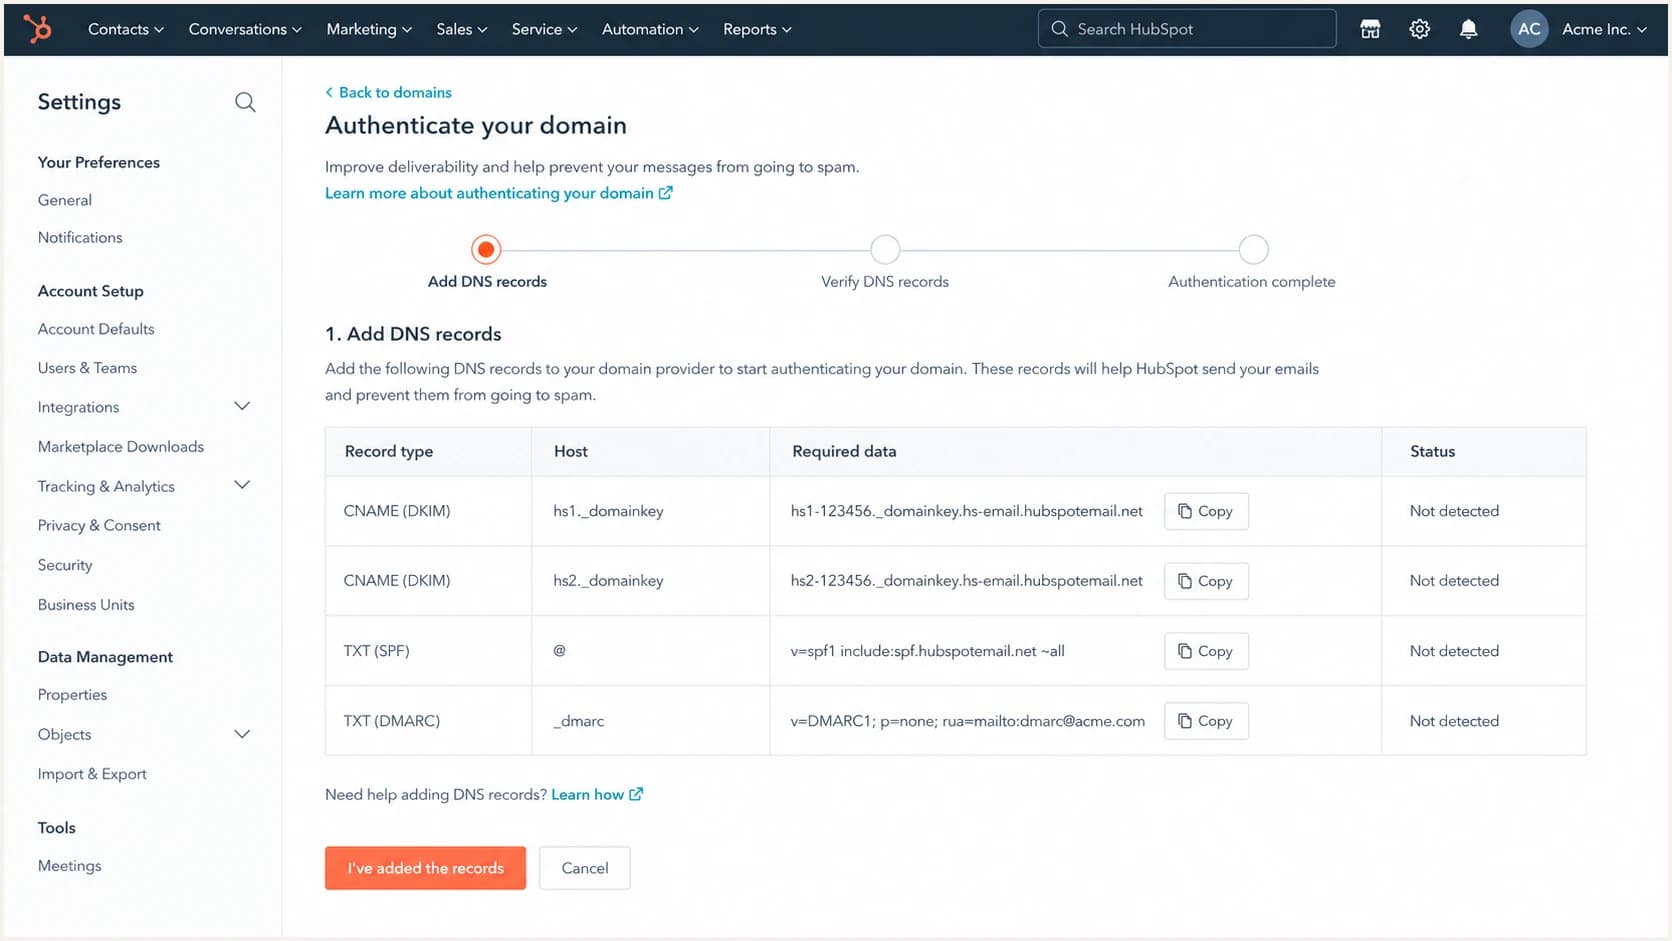Open the Contacts menu

pyautogui.click(x=126, y=29)
